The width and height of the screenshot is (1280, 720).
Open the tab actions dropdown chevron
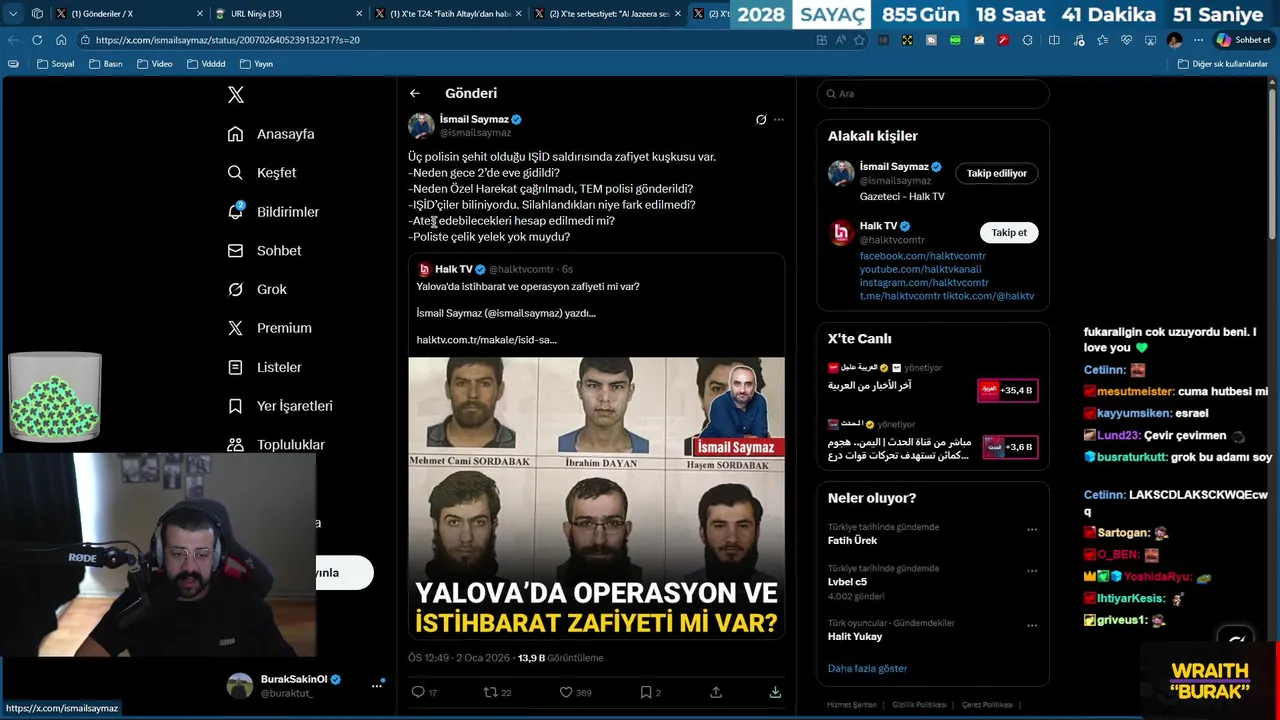tap(13, 14)
